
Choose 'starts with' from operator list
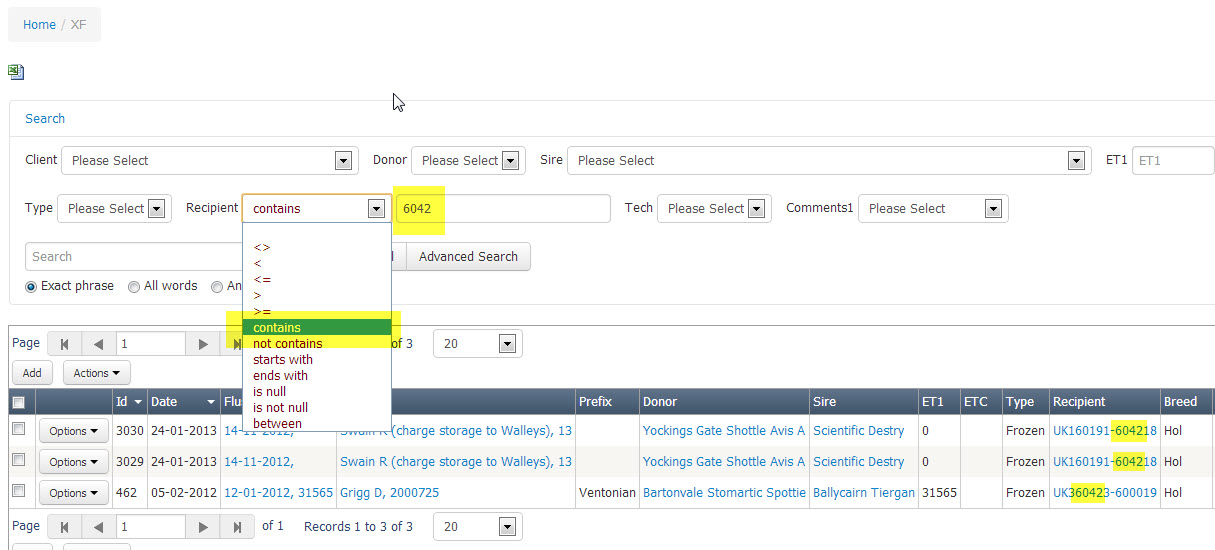coord(283,359)
